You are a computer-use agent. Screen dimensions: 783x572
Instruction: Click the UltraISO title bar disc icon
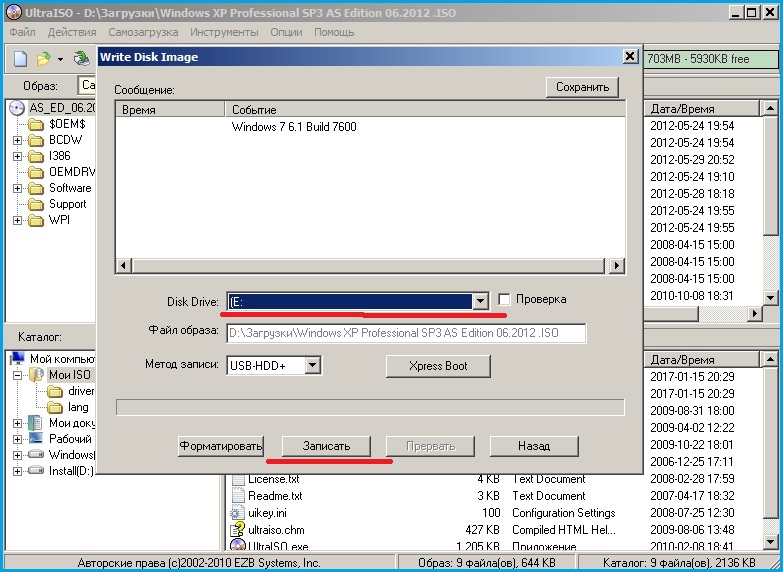(13, 12)
